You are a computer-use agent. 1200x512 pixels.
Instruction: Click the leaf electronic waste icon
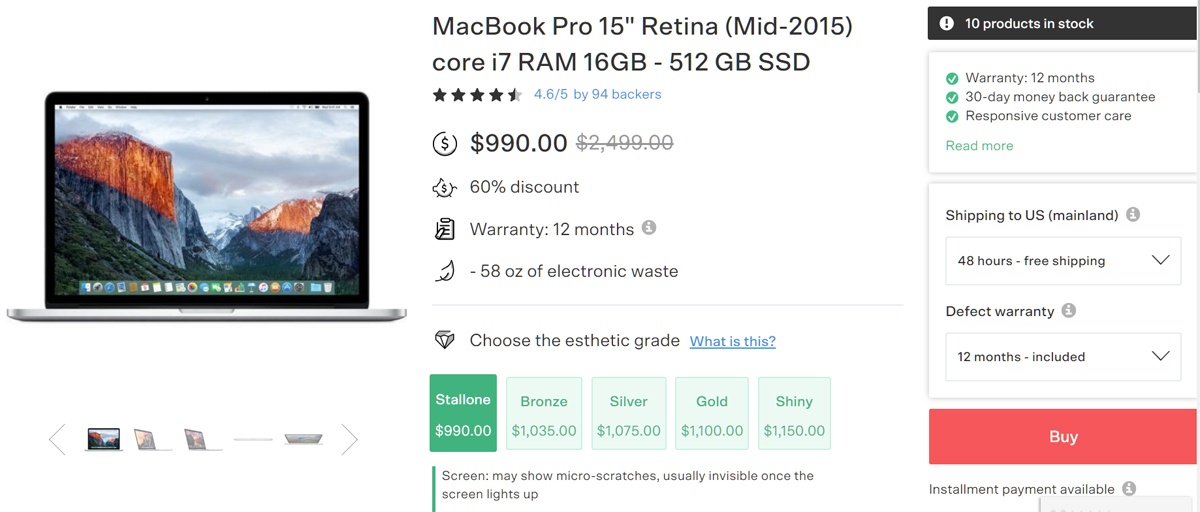tap(445, 271)
